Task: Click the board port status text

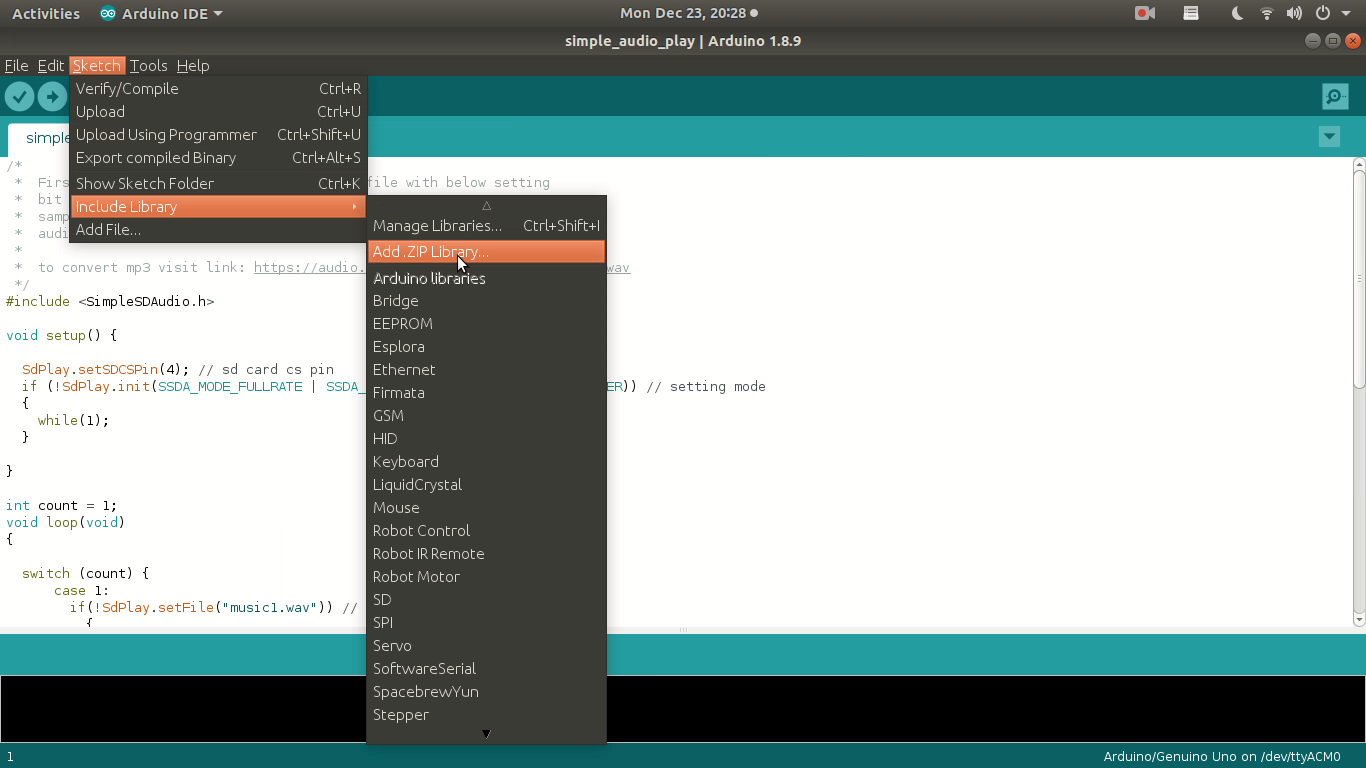Action: 1221,757
